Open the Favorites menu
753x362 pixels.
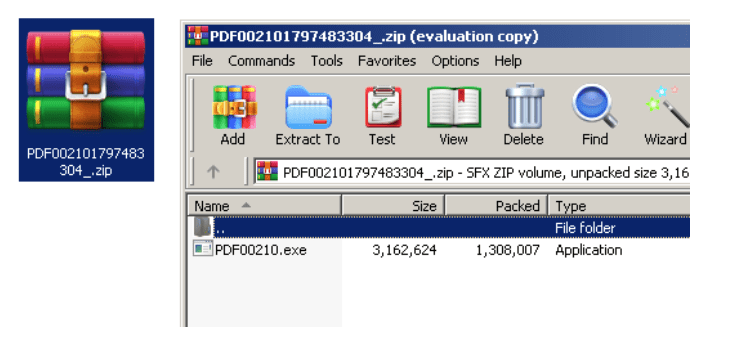click(x=387, y=61)
